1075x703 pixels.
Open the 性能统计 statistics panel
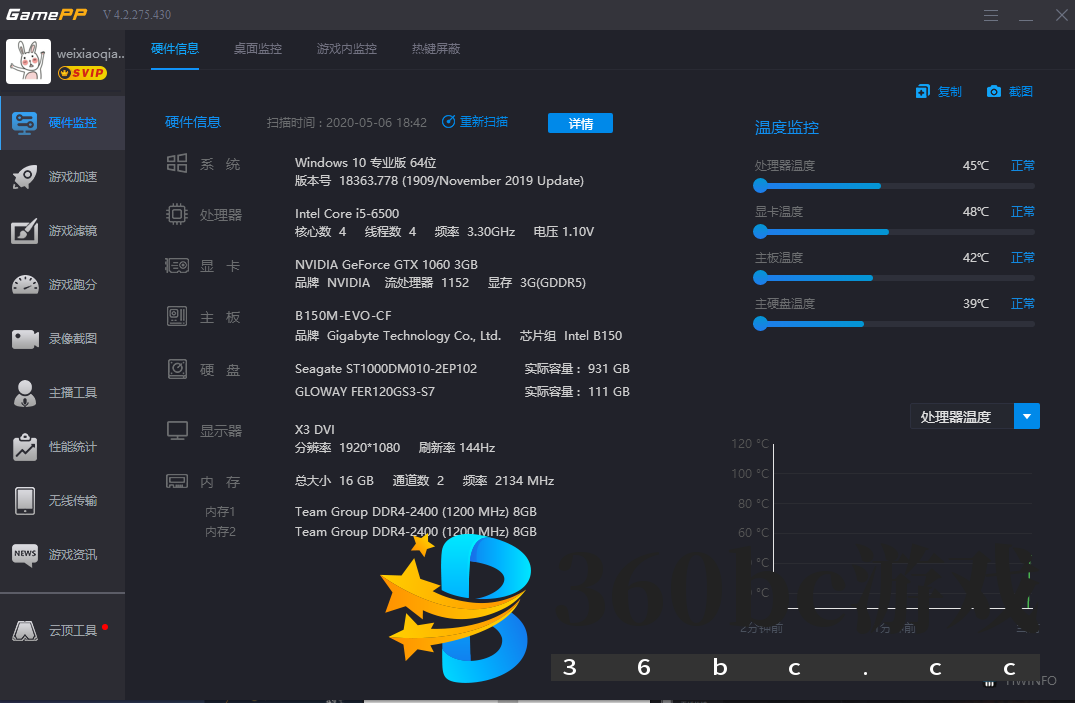point(62,447)
